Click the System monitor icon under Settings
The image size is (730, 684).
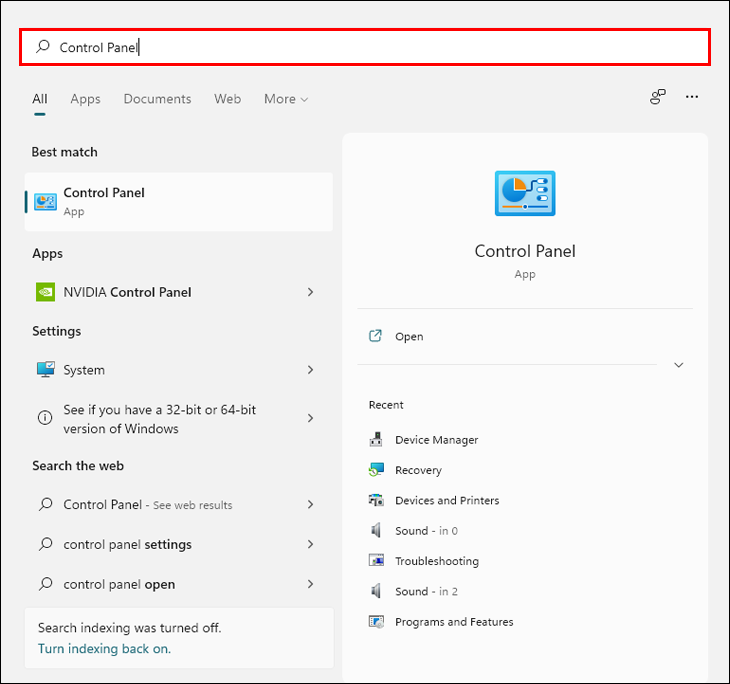point(46,370)
